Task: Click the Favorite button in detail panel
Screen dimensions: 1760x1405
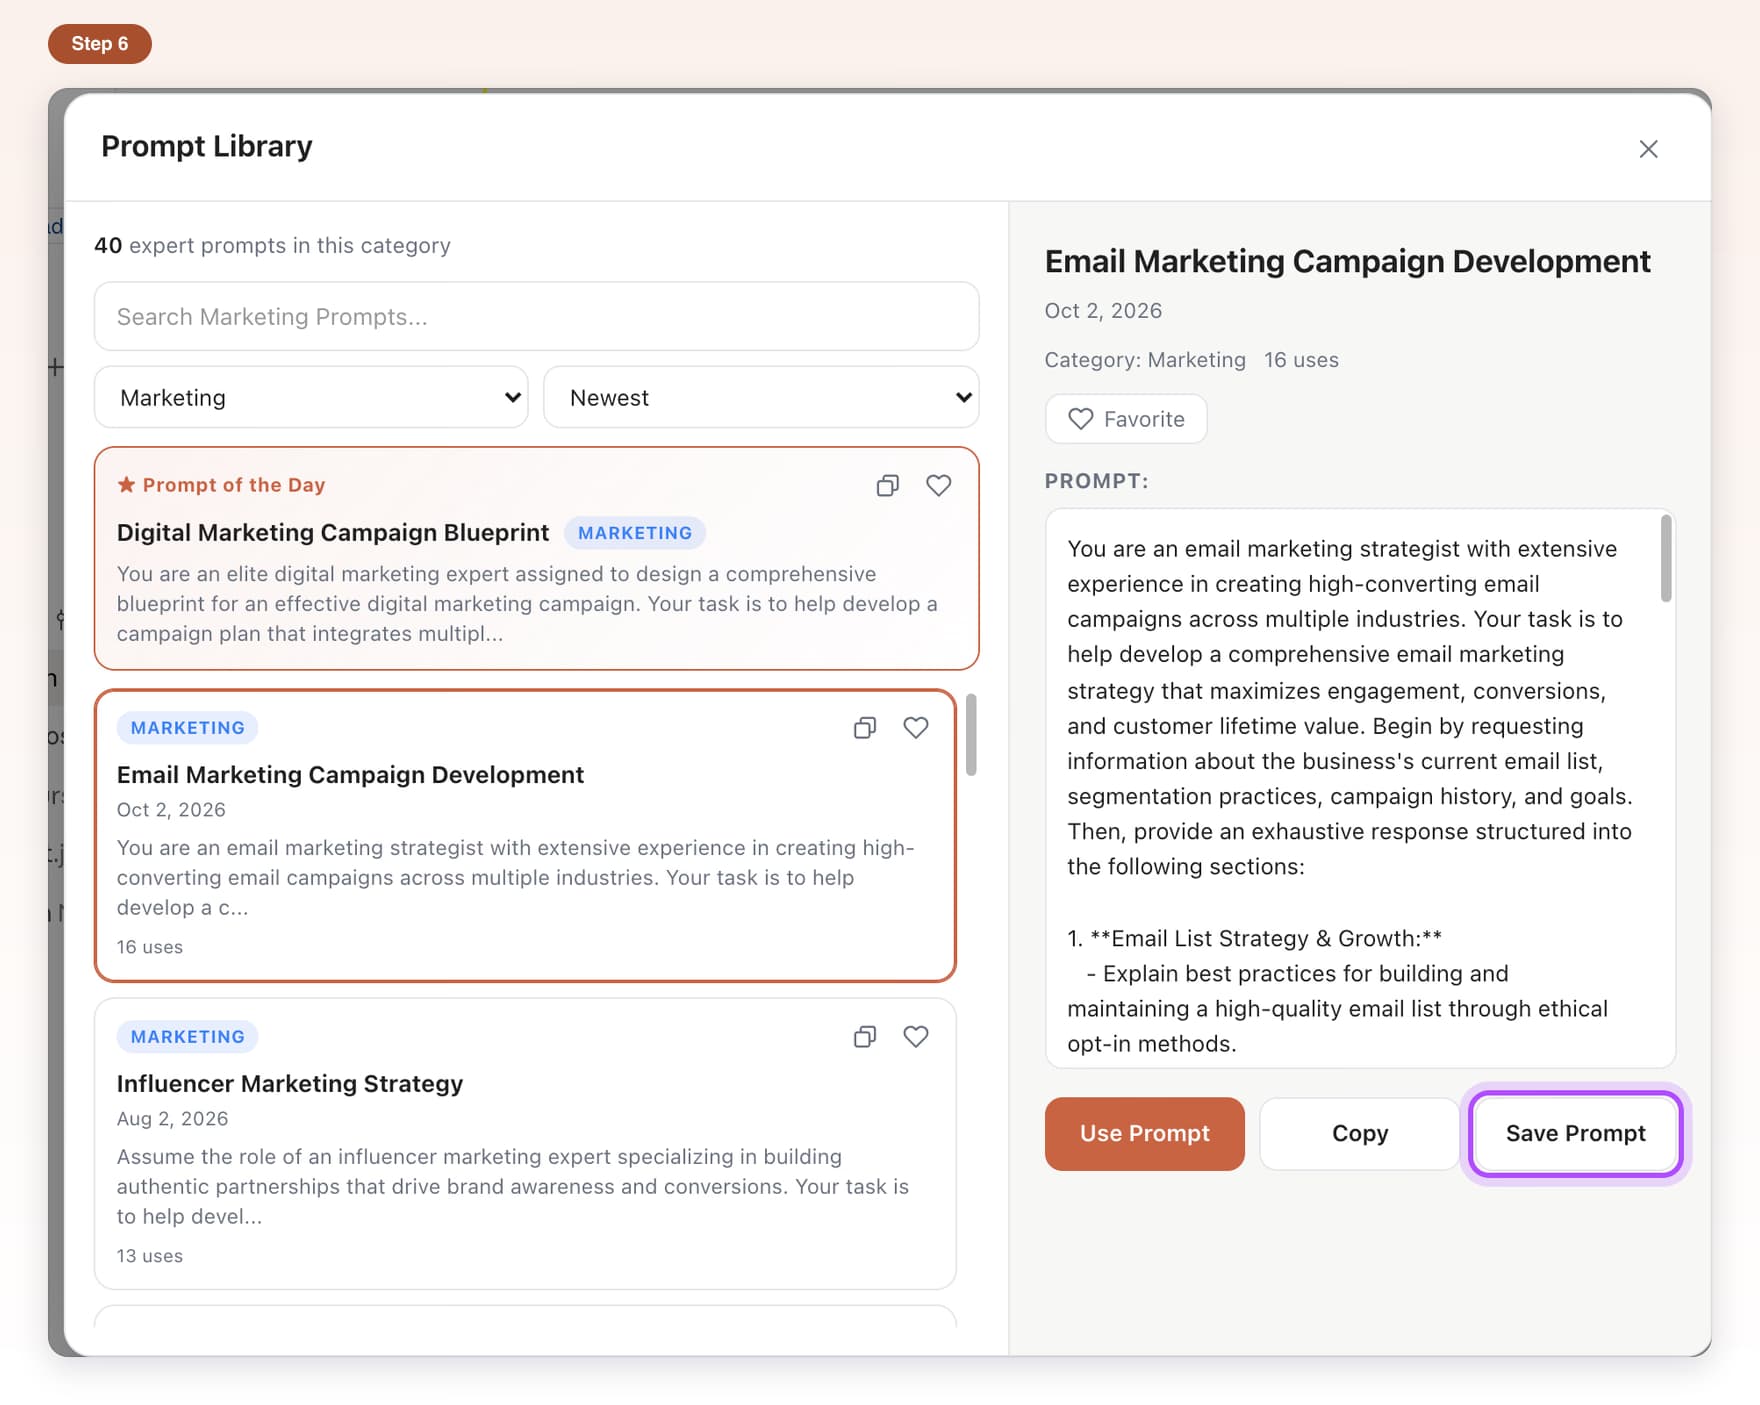Action: click(1126, 419)
